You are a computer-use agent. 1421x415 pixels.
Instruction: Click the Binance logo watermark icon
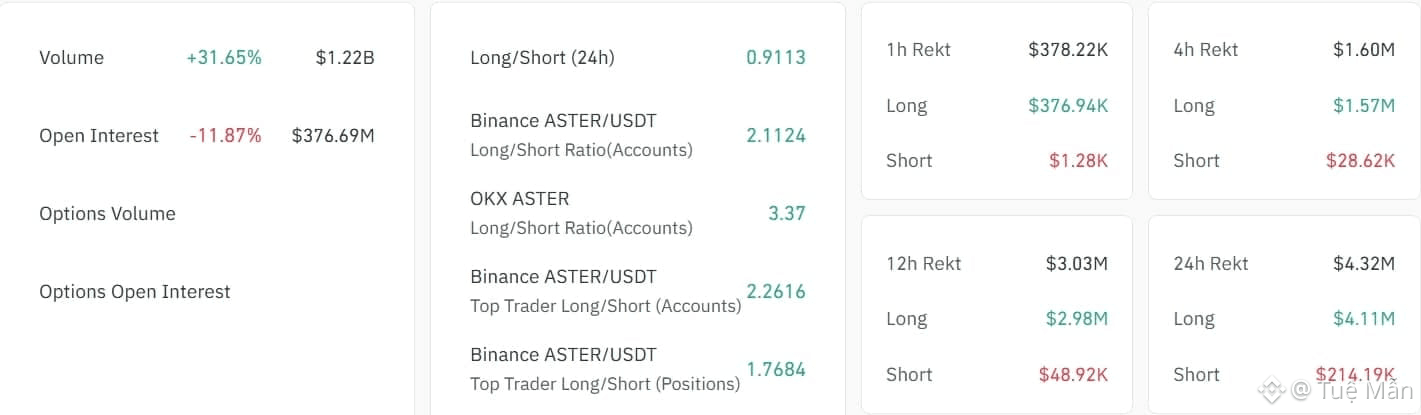click(1271, 389)
